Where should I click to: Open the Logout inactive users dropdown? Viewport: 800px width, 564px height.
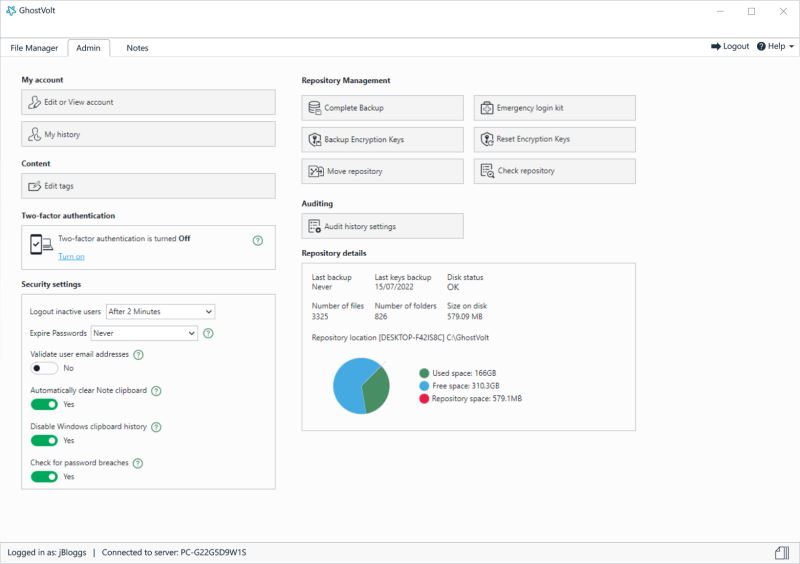pyautogui.click(x=160, y=311)
